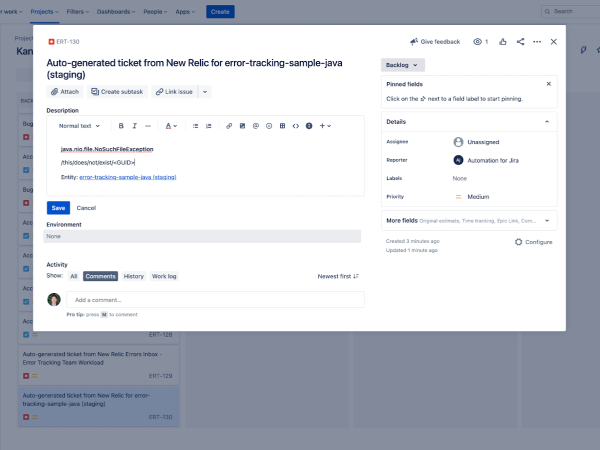Close the Pinned fields panel
The width and height of the screenshot is (600, 450).
coord(548,84)
